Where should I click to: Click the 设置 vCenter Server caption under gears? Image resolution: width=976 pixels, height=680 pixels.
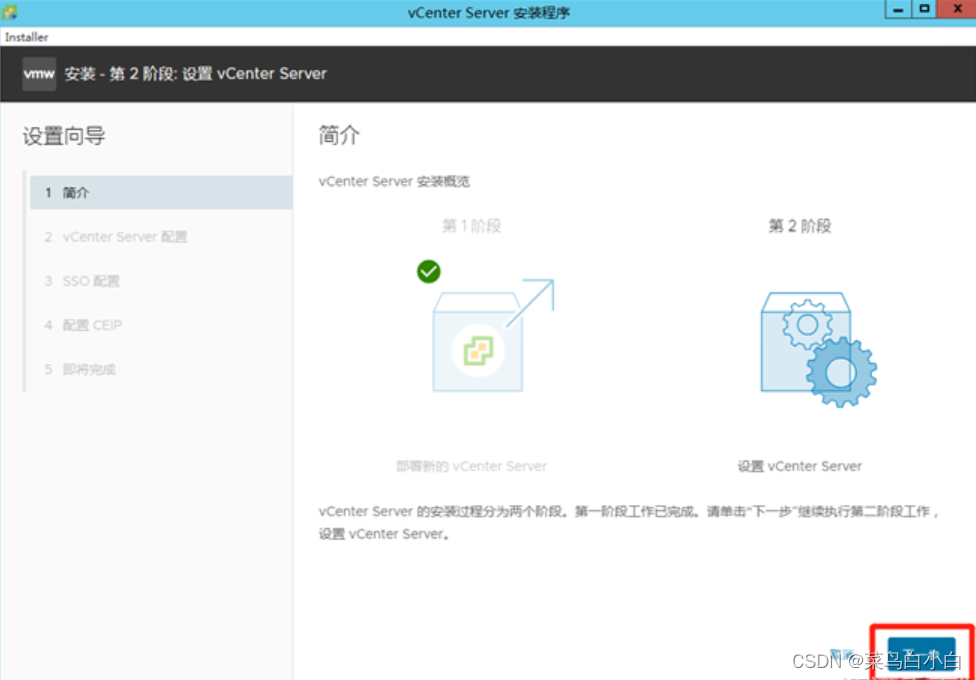tap(800, 466)
